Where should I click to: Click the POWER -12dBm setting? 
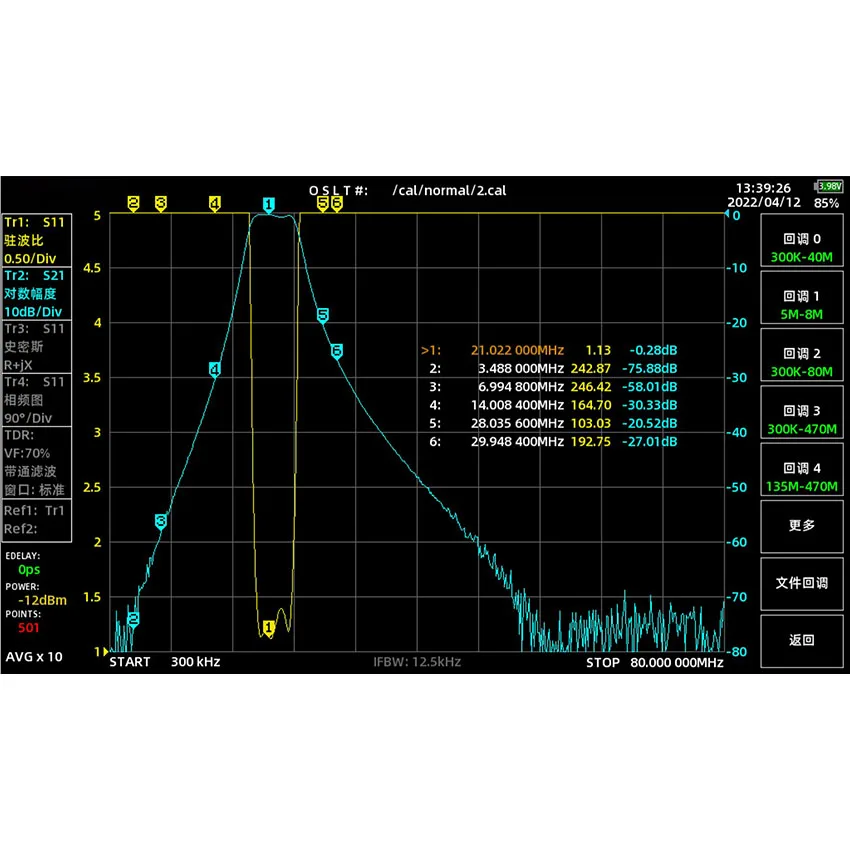click(42, 600)
